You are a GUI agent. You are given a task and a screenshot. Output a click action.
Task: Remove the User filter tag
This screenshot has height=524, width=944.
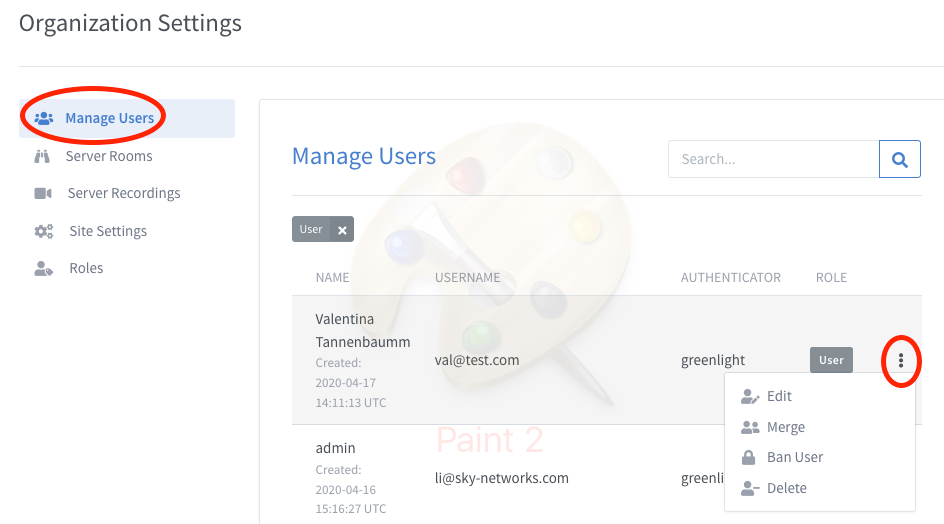click(342, 229)
